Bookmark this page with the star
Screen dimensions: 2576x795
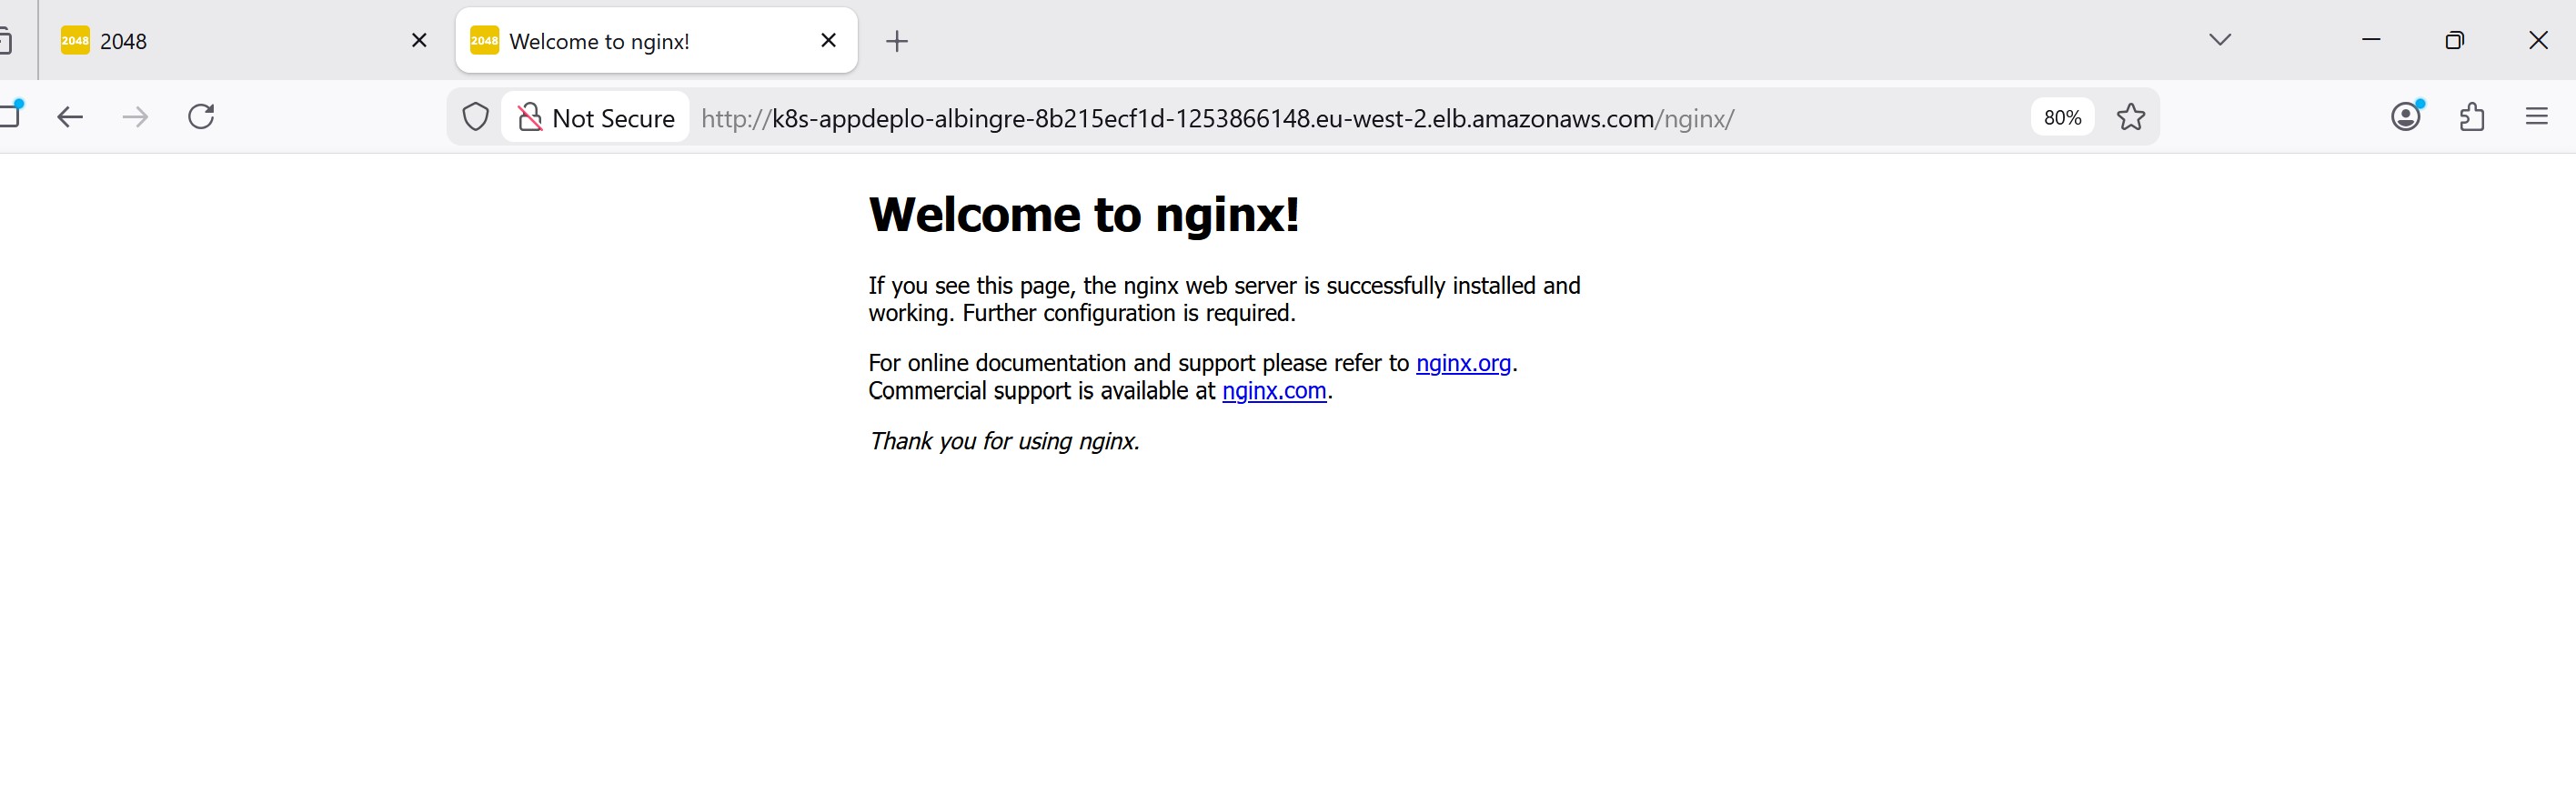click(x=2131, y=118)
